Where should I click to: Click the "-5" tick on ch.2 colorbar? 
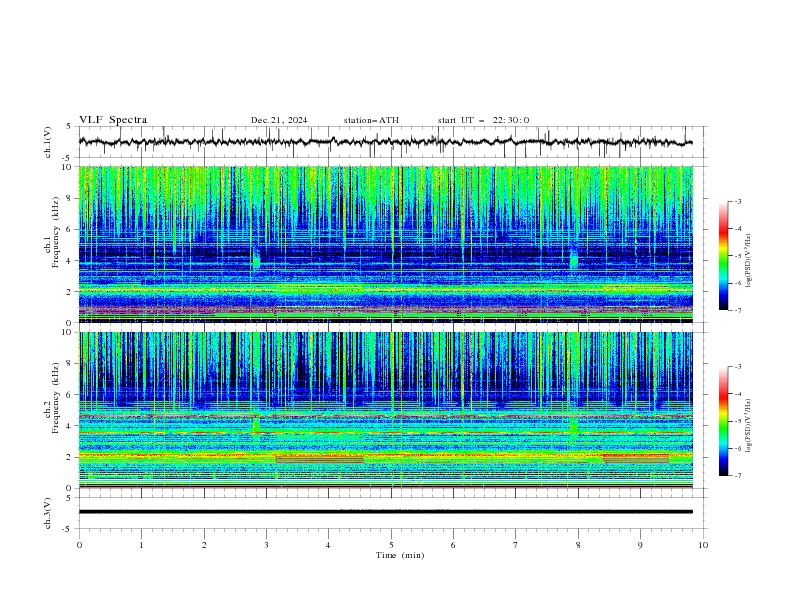click(737, 421)
